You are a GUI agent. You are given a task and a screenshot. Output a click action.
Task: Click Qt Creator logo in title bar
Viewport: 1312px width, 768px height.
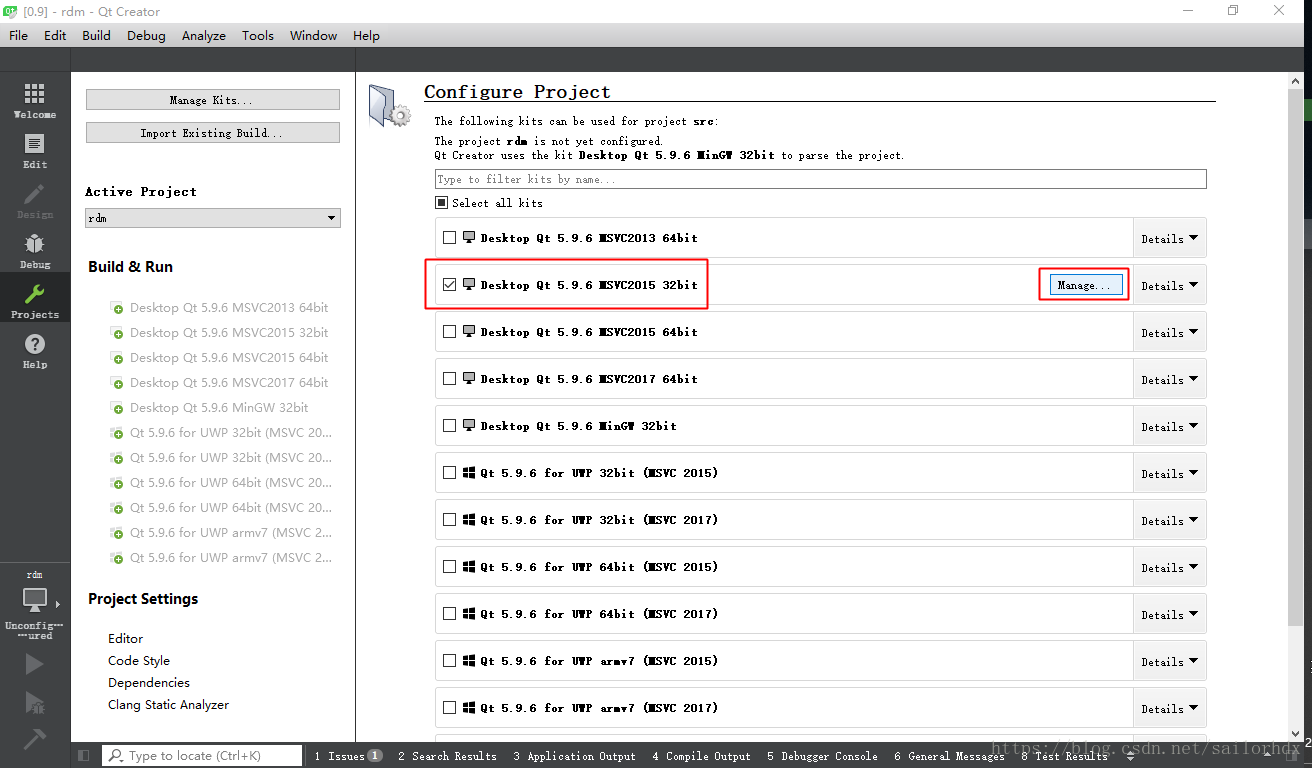(x=11, y=11)
